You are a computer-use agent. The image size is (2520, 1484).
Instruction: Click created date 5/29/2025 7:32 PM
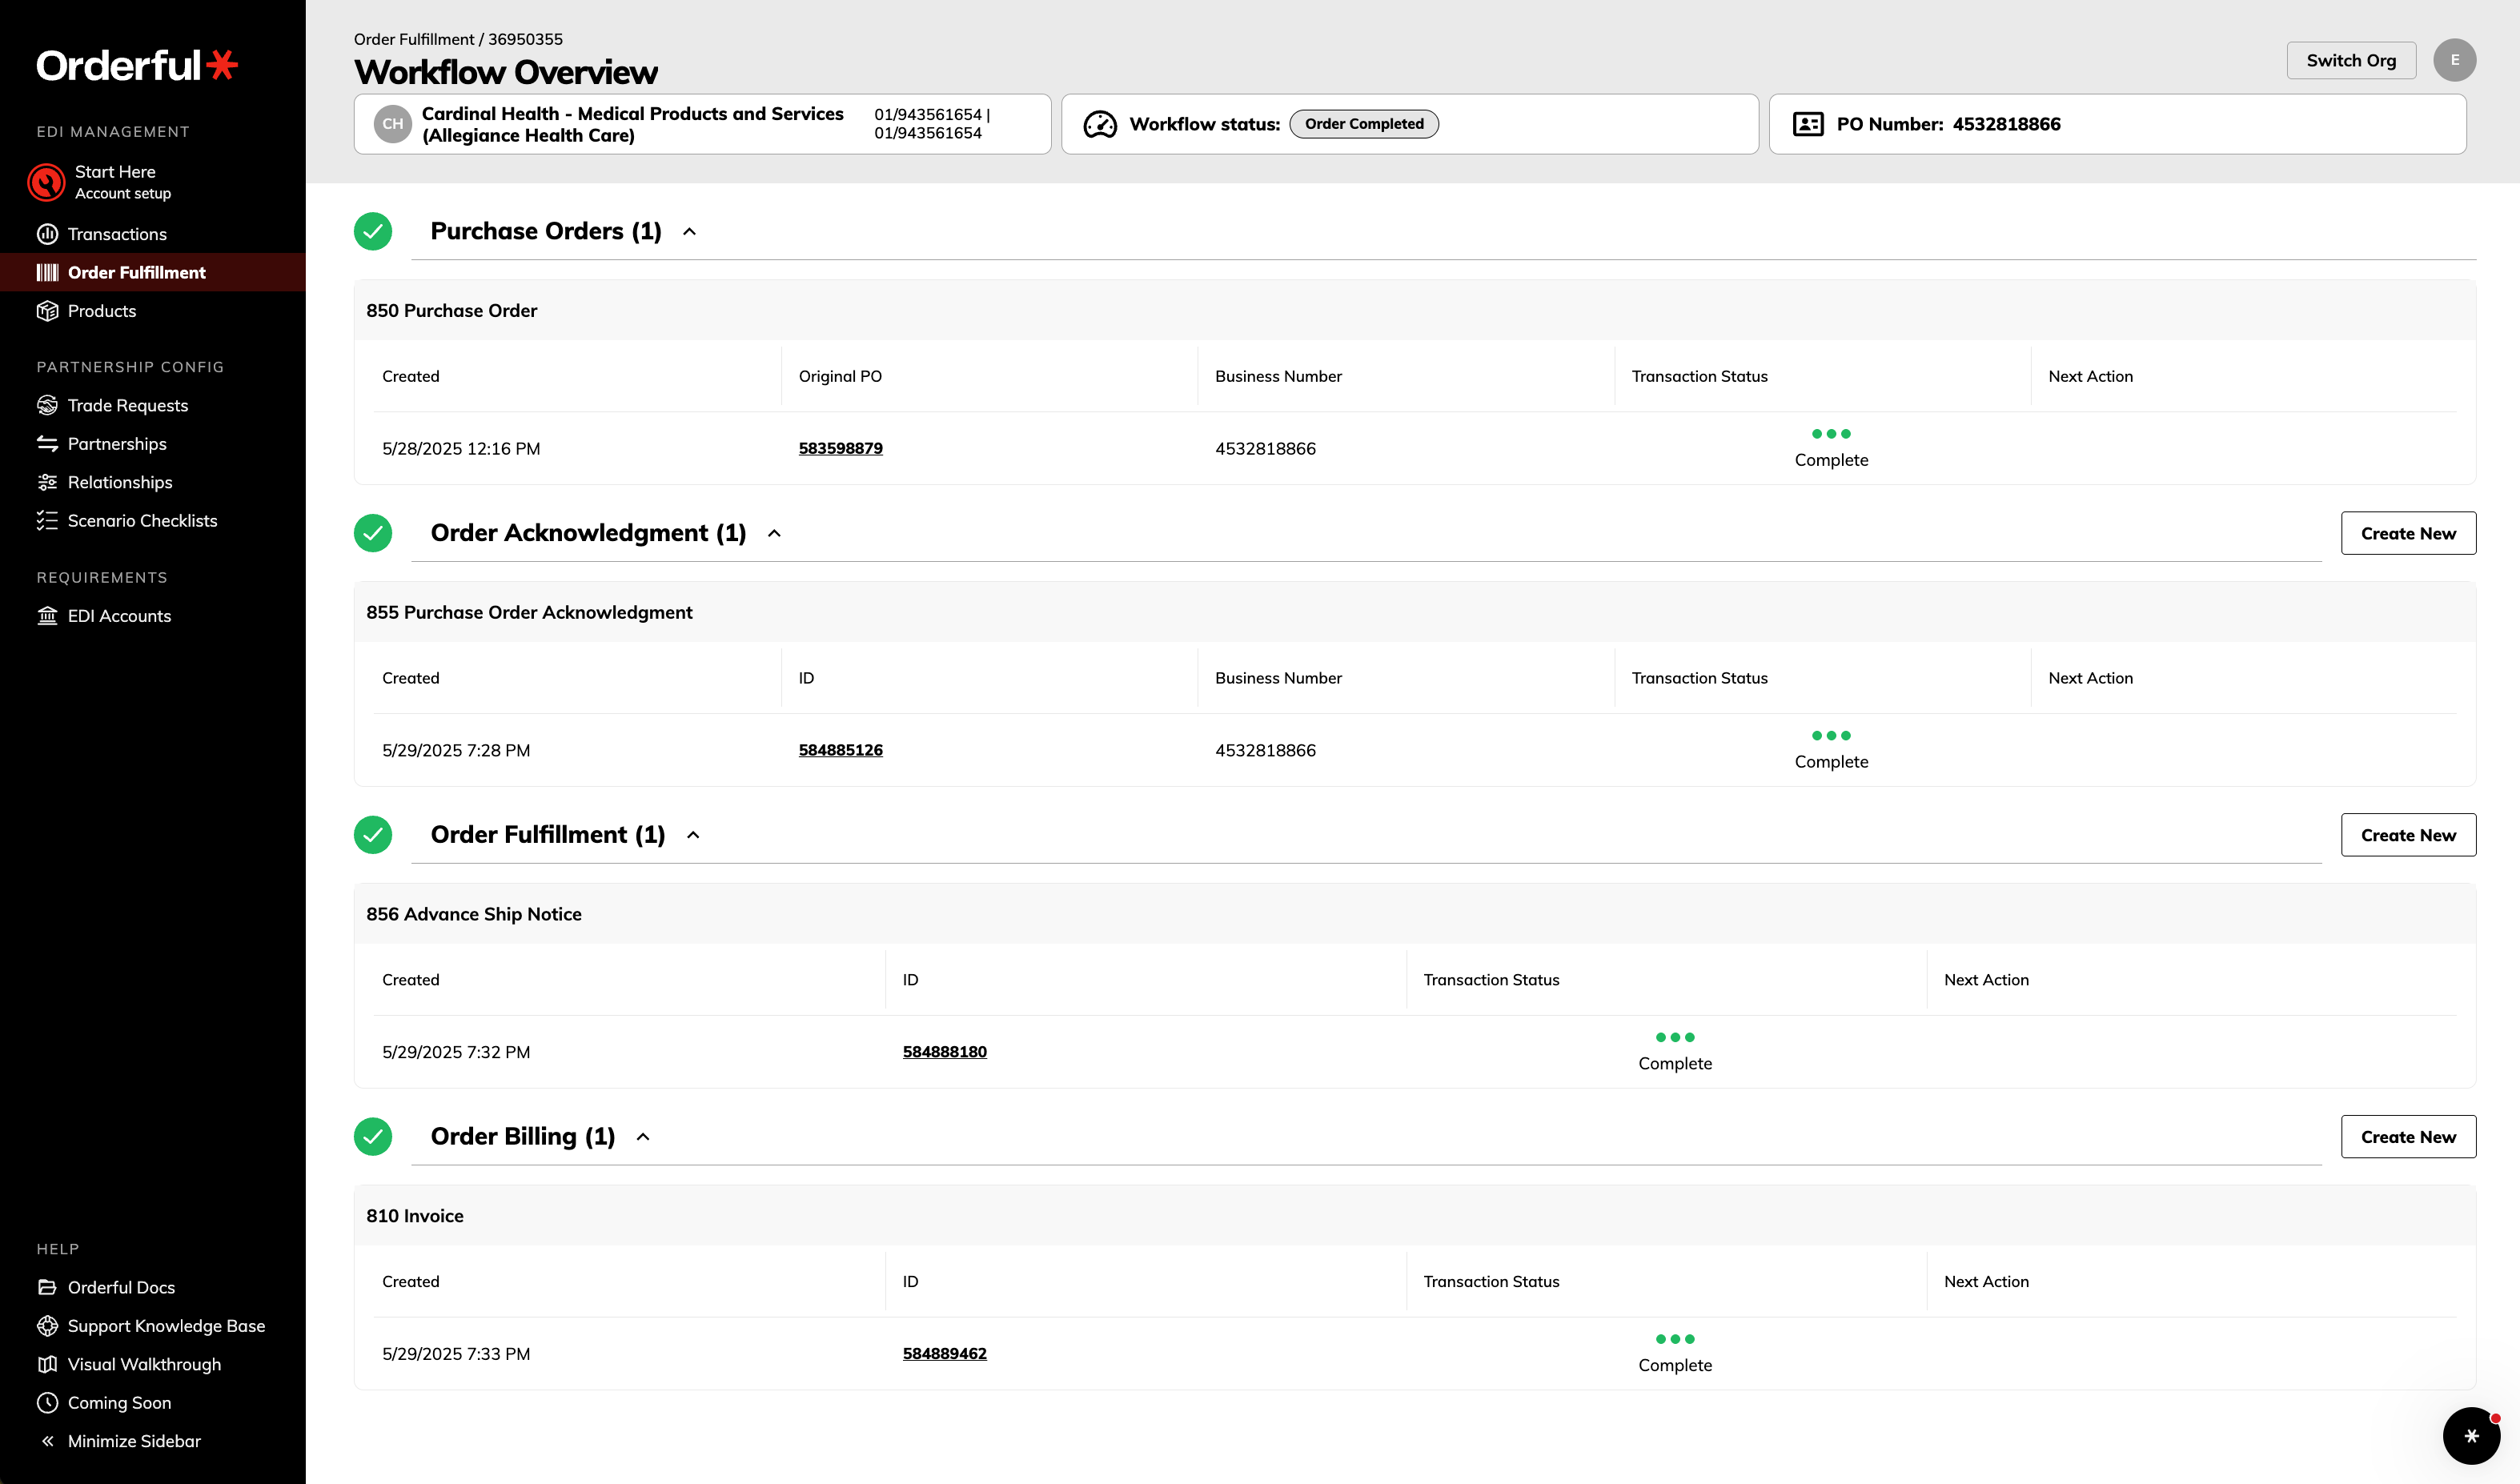click(x=456, y=1053)
